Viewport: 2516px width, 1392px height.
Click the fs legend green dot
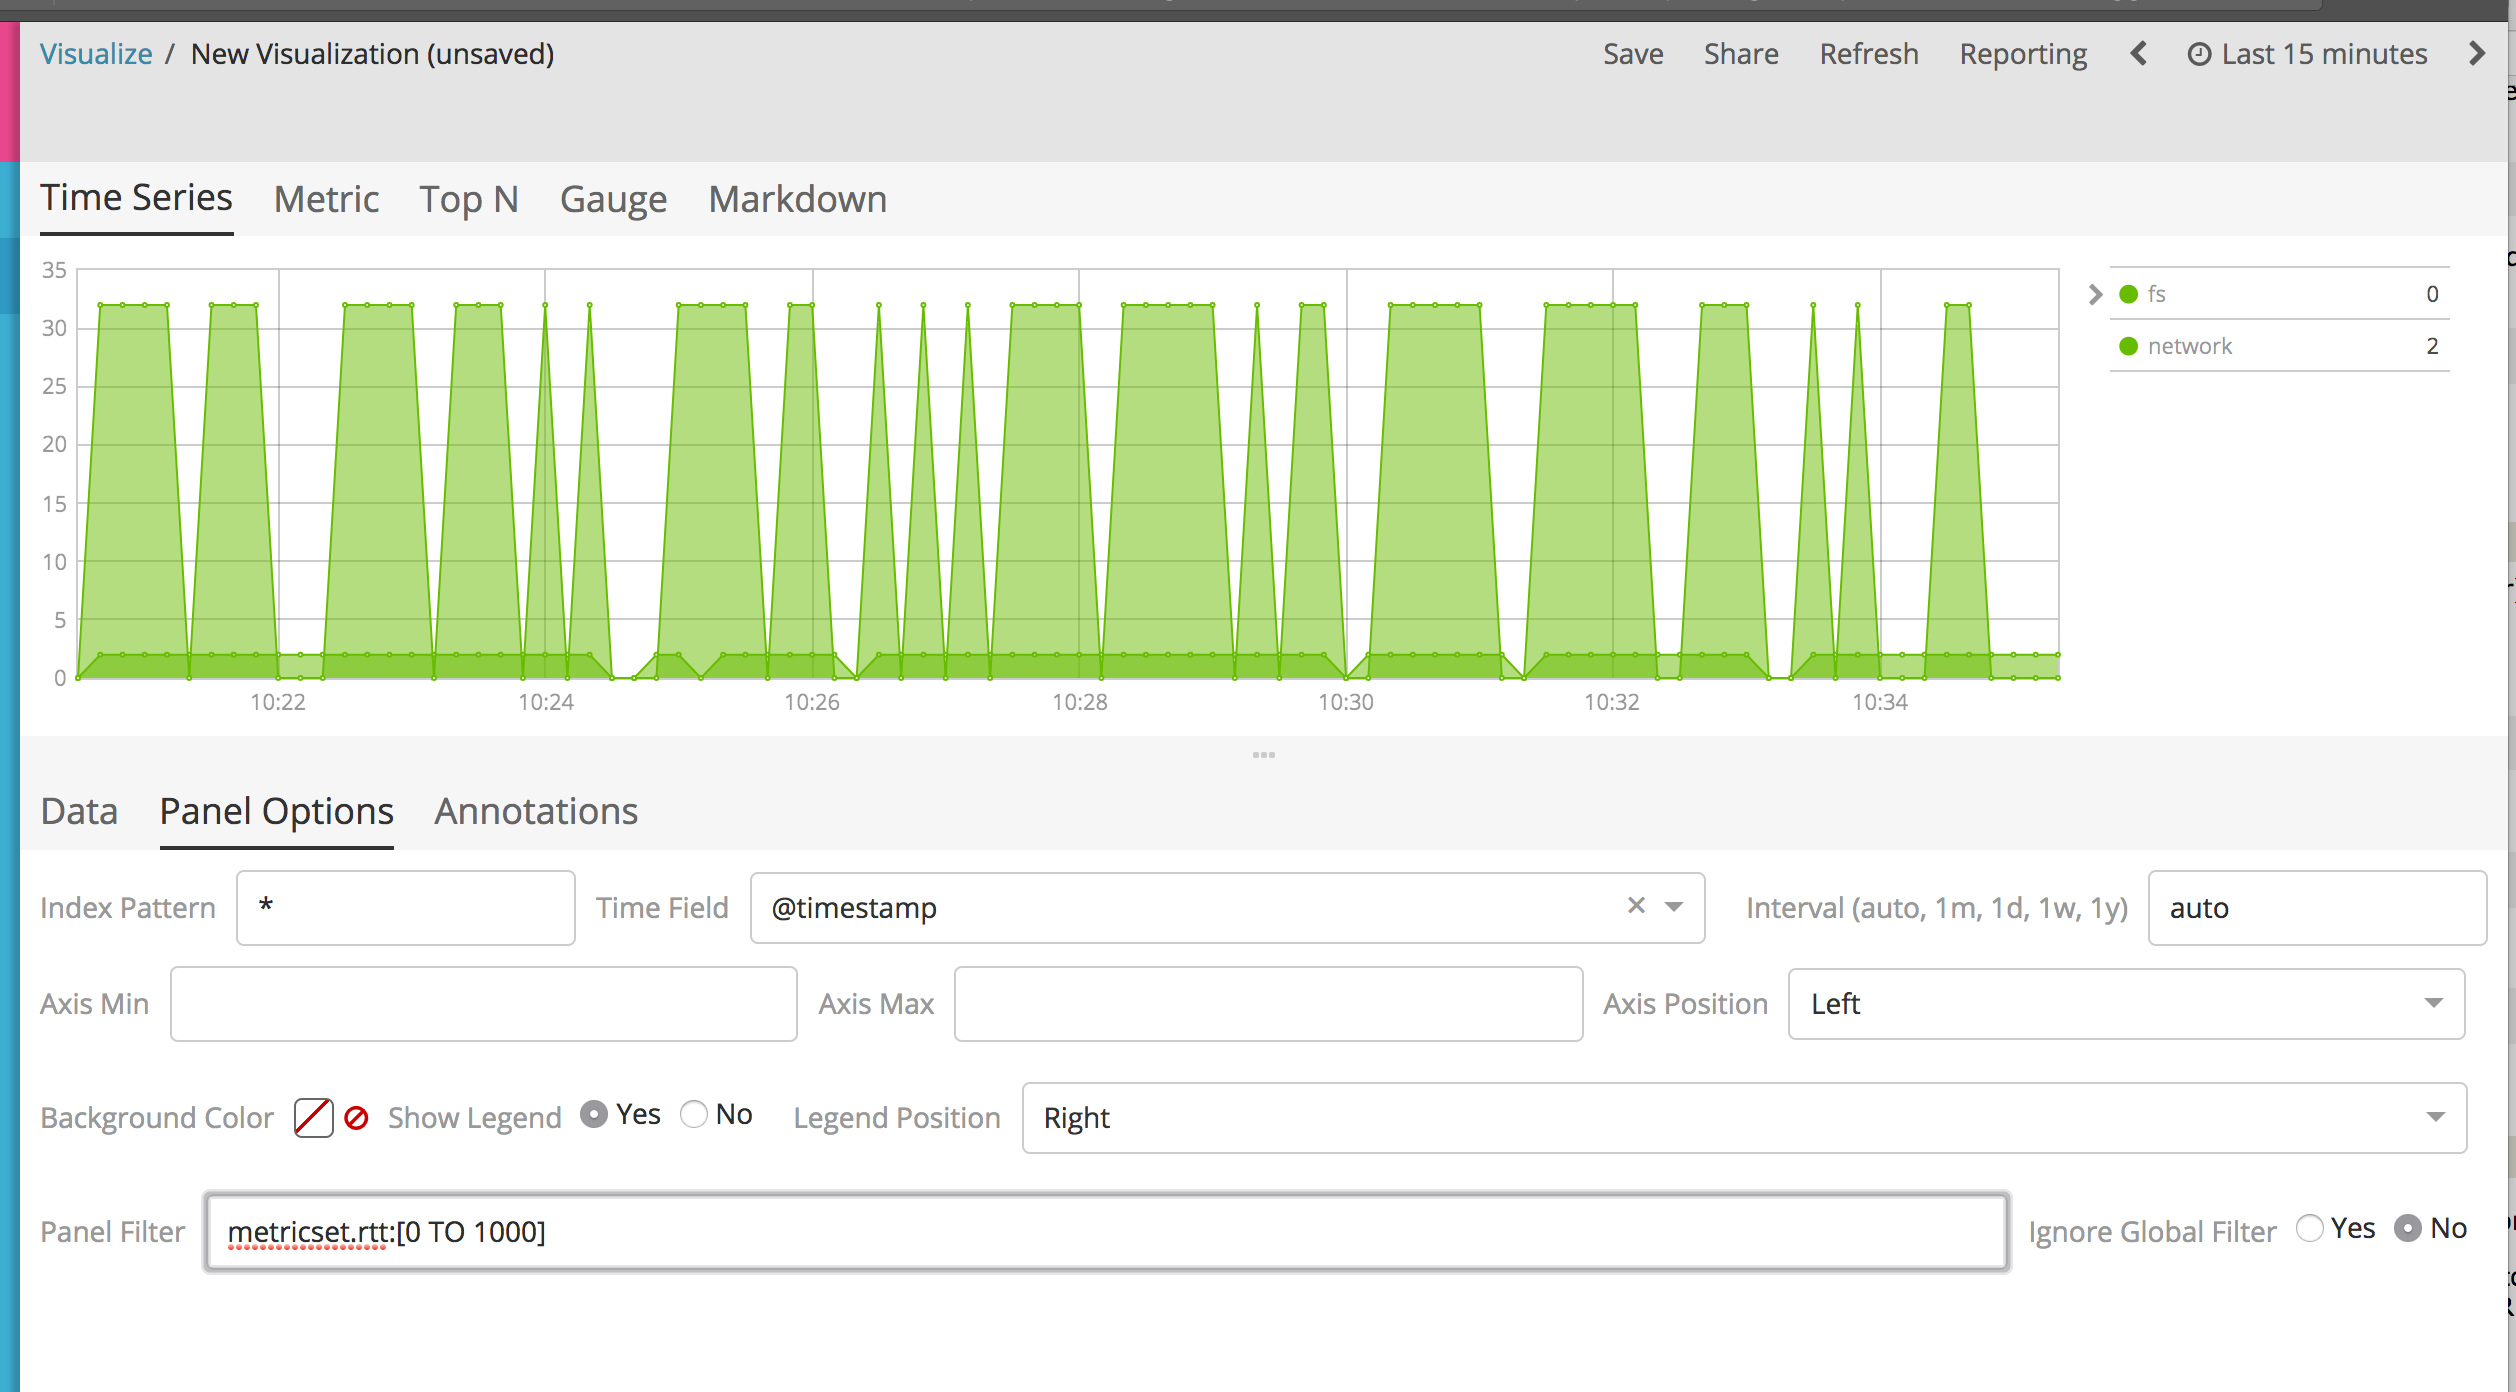click(x=2129, y=294)
